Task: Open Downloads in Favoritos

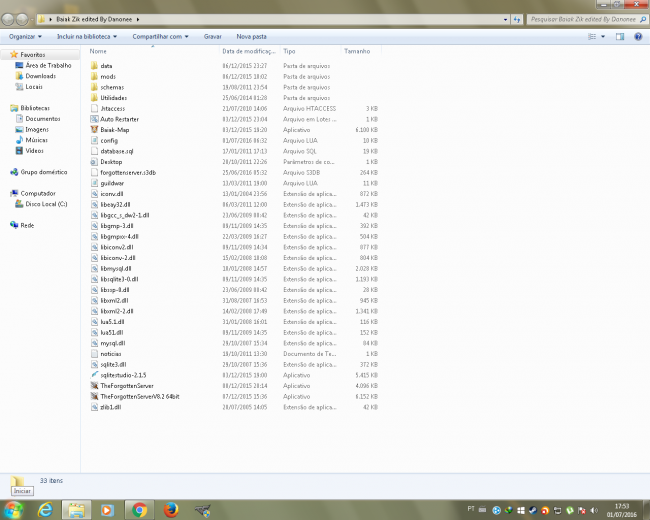Action: (x=40, y=76)
